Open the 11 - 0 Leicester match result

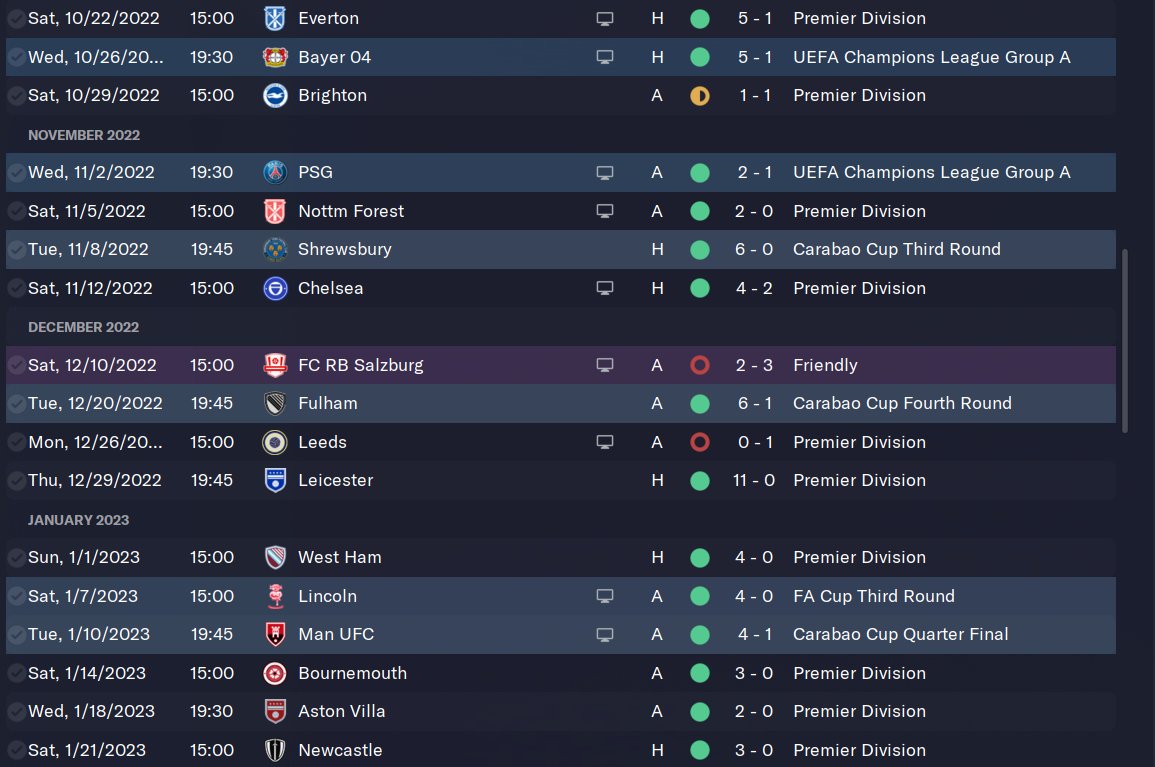(754, 480)
